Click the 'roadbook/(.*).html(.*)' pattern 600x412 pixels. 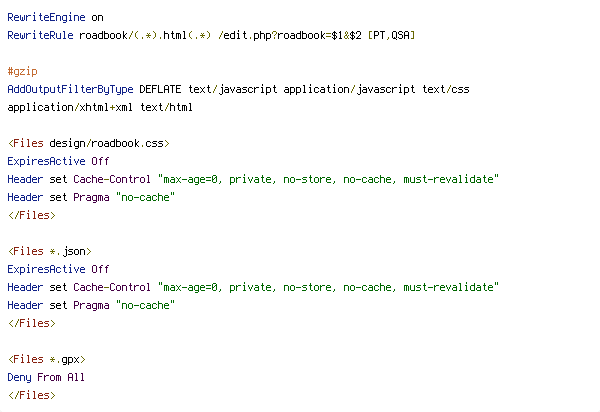click(145, 36)
